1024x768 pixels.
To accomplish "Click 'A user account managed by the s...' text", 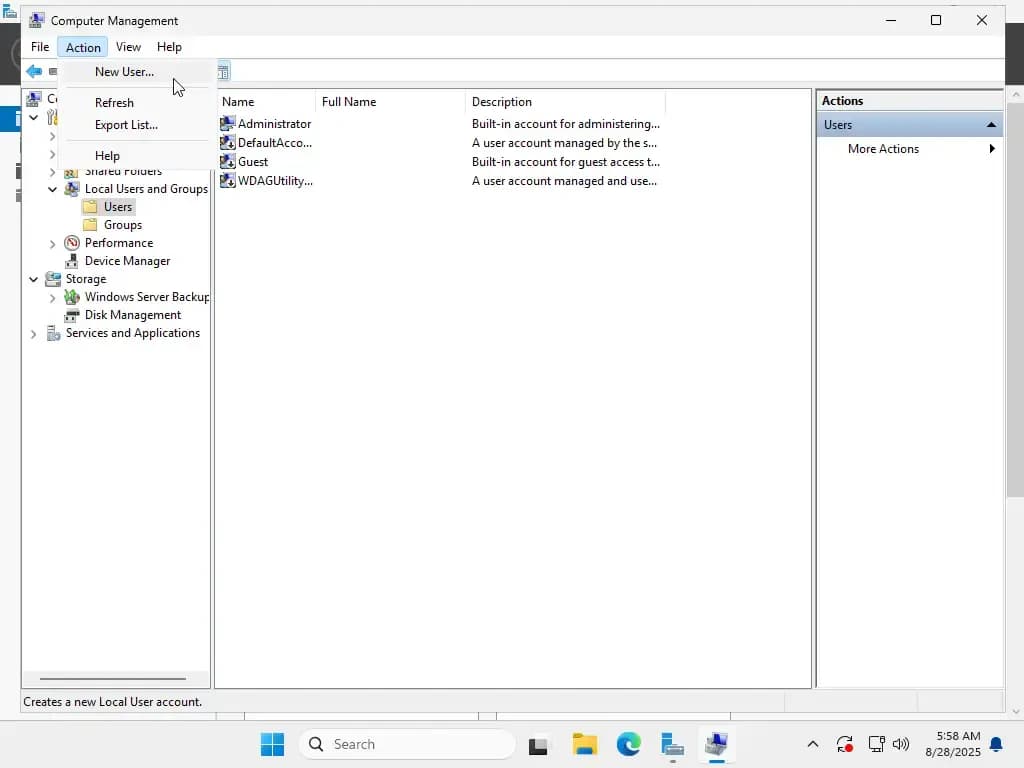I will (564, 142).
